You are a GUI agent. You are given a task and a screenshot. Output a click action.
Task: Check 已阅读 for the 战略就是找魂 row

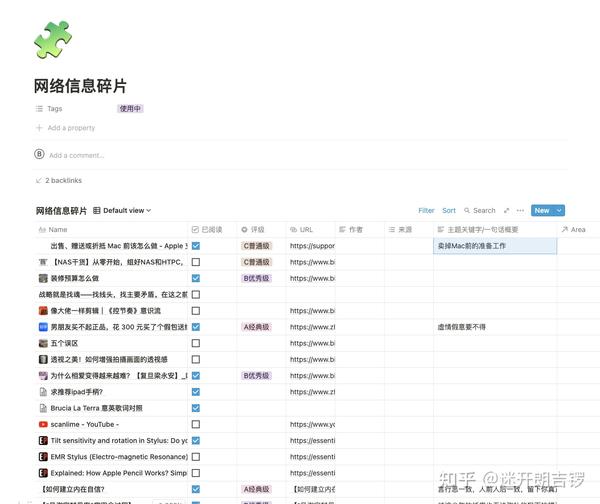(x=196, y=295)
